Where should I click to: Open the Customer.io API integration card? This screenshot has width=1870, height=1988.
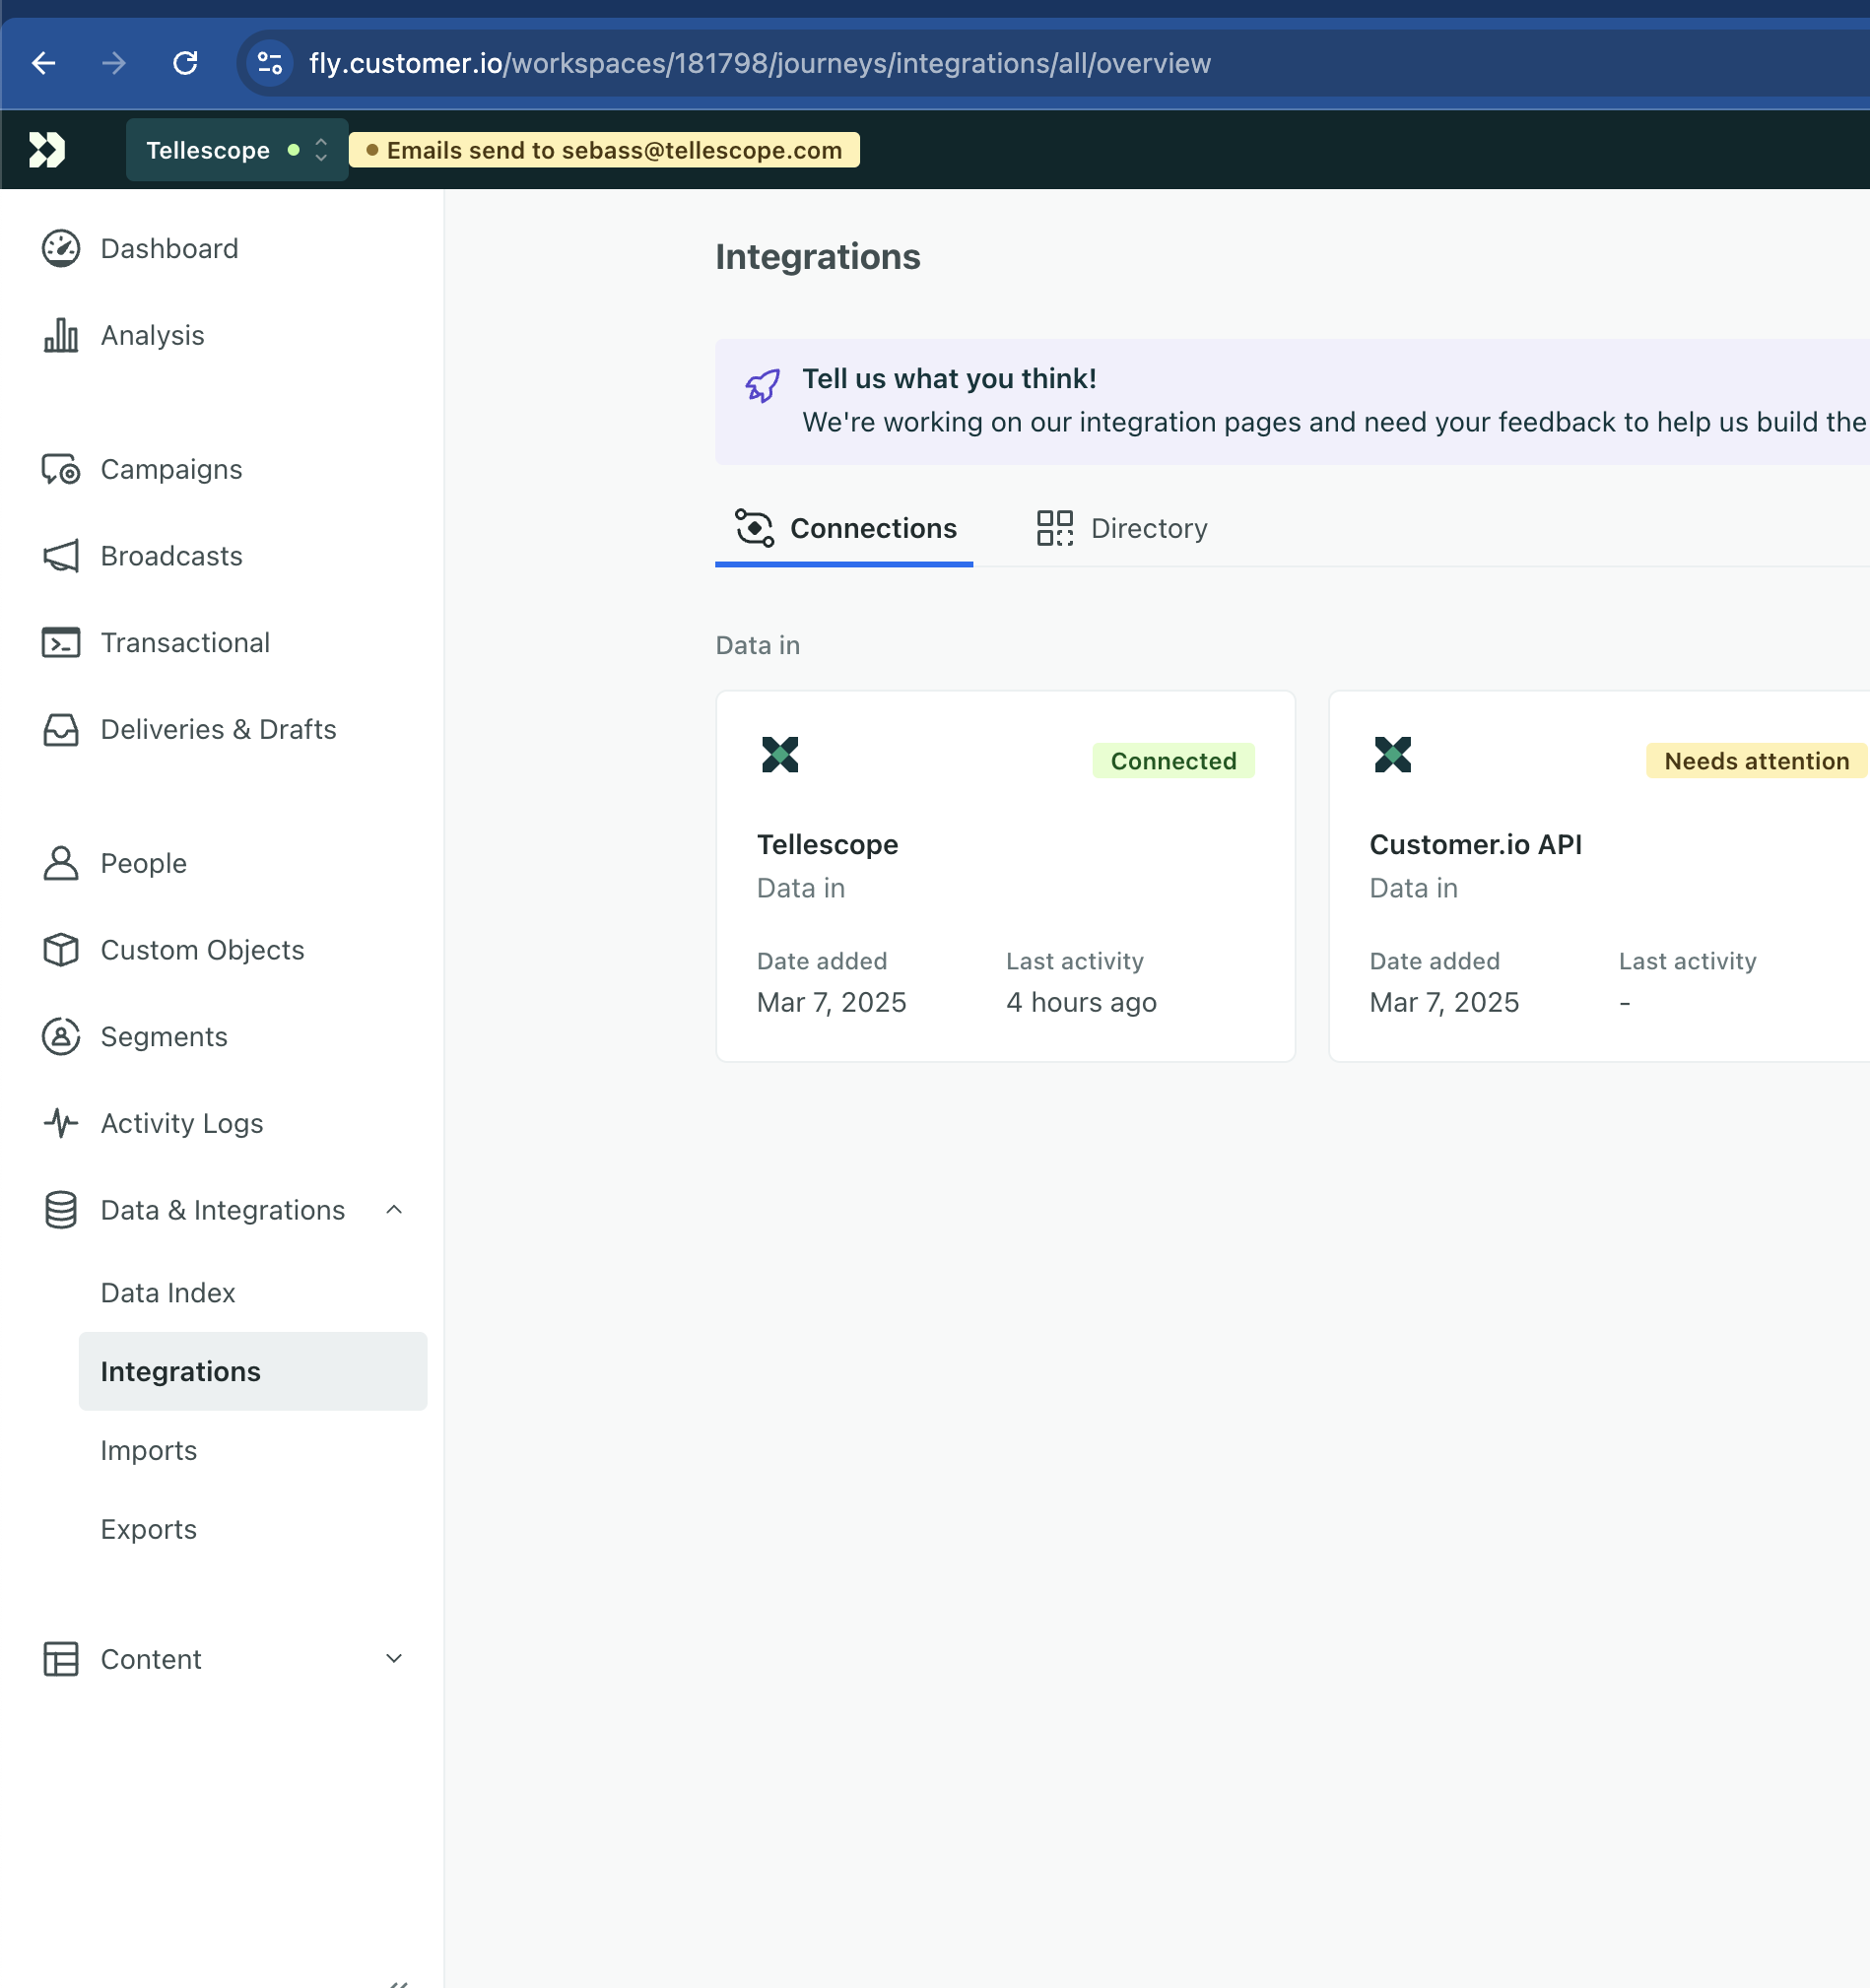(x=1599, y=876)
